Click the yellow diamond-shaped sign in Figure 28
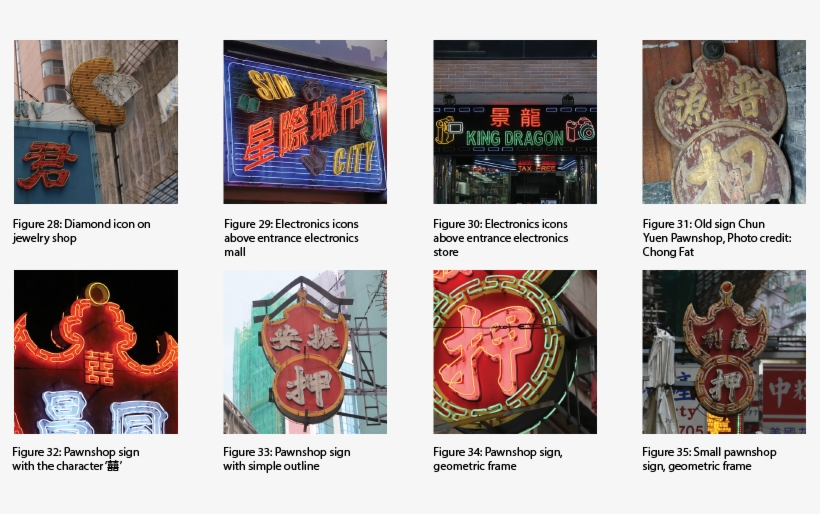 click(102, 92)
